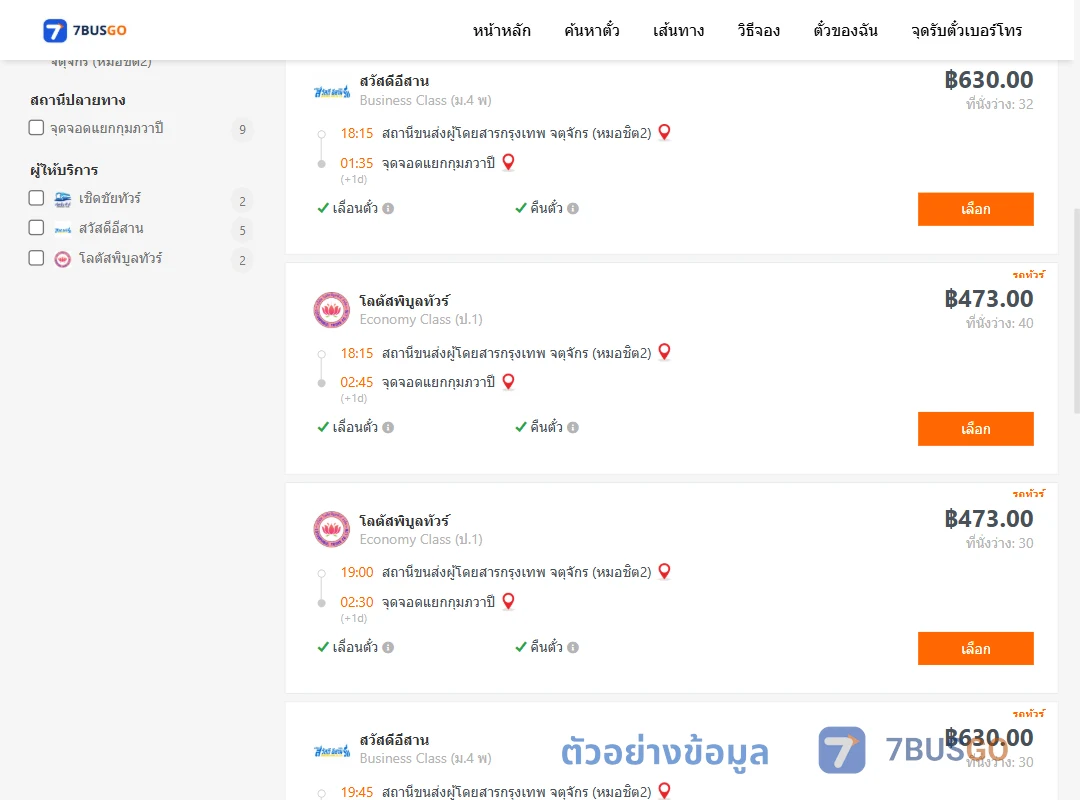Open the 7BUSGO logo home link
The width and height of the screenshot is (1080, 800).
pyautogui.click(x=85, y=30)
